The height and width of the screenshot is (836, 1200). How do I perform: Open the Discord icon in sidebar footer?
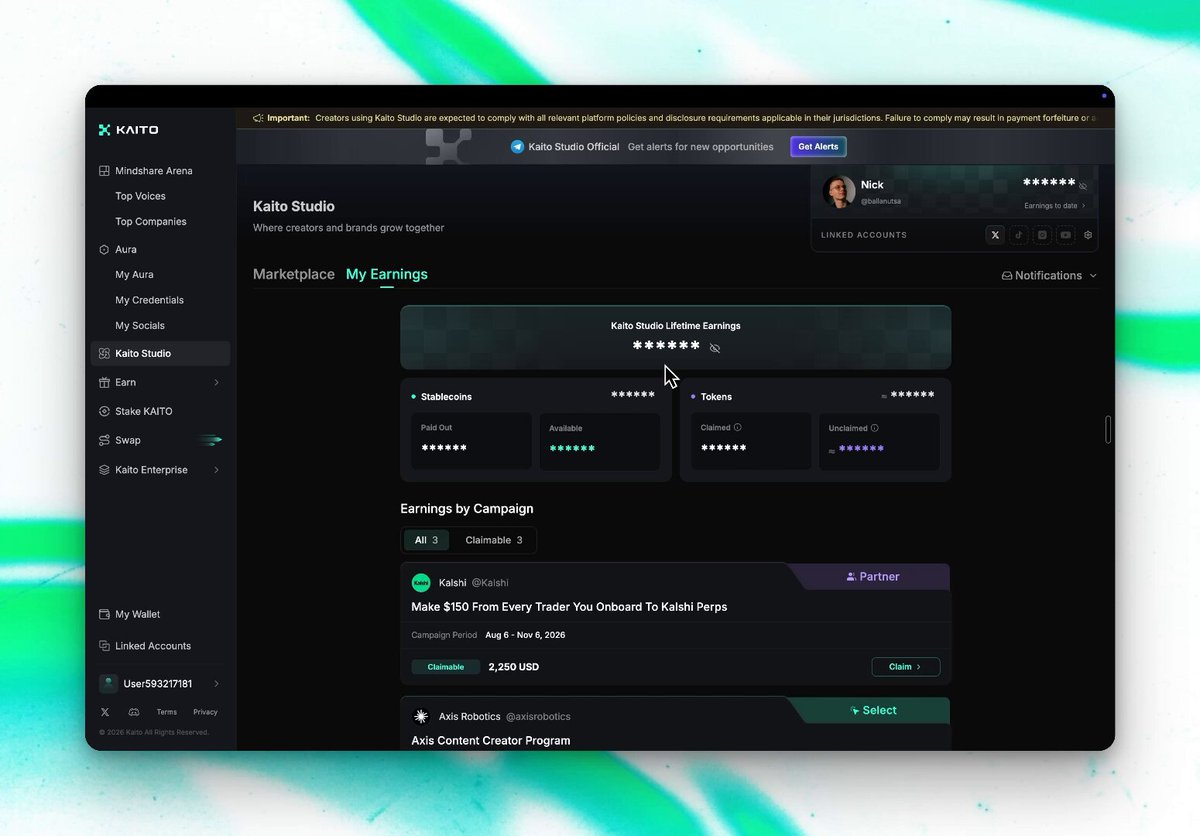(134, 712)
